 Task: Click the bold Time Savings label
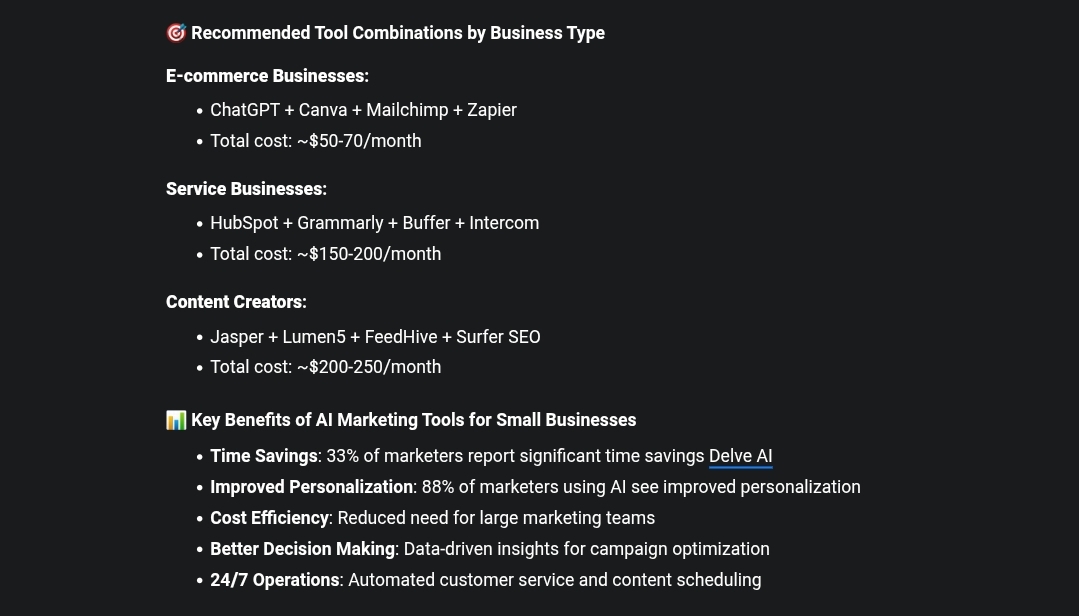pos(264,456)
